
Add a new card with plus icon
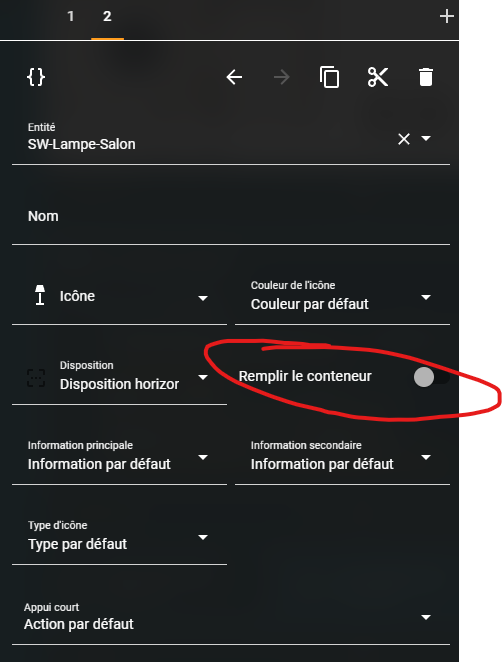point(446,16)
